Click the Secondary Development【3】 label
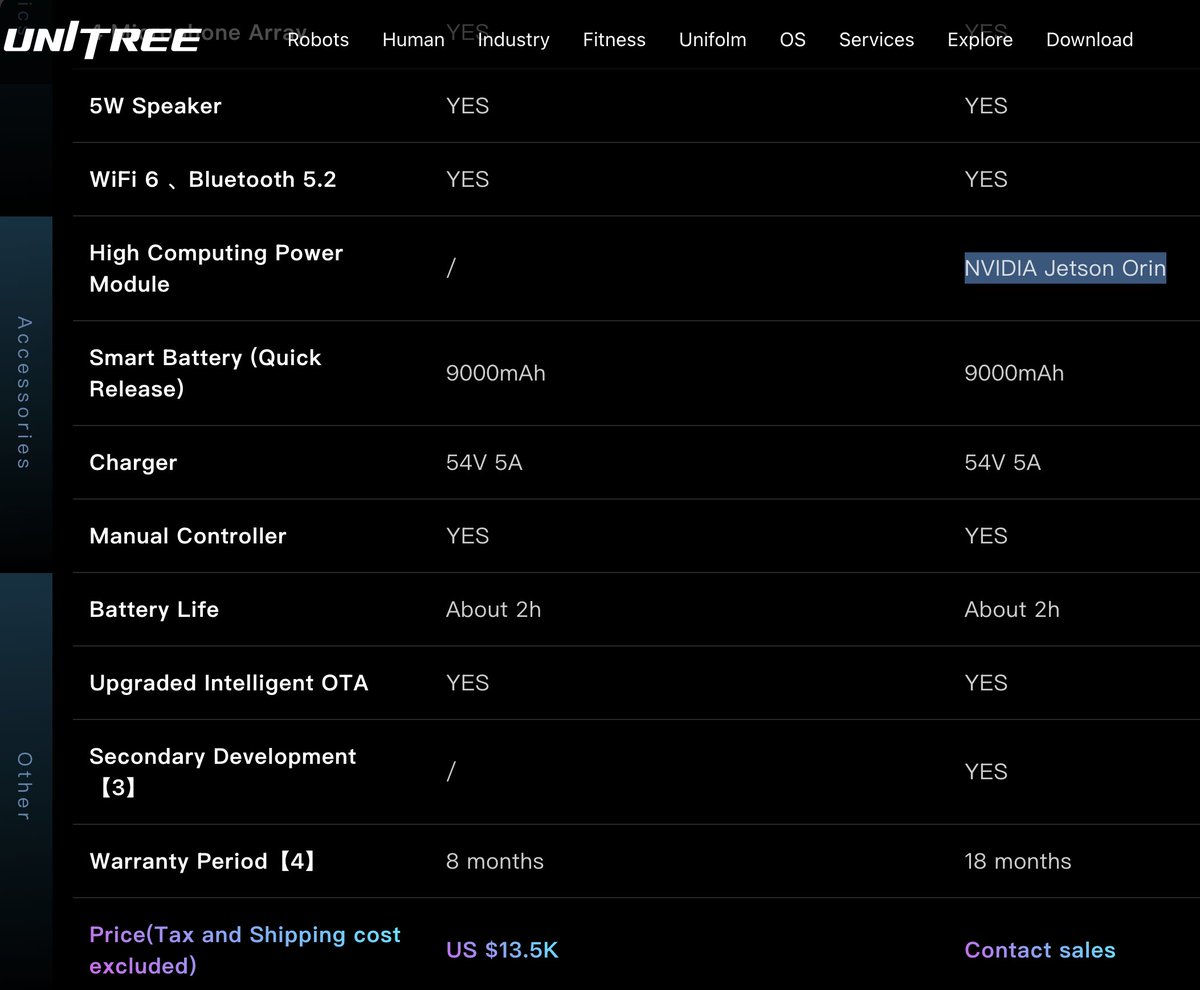This screenshot has width=1200, height=990. [x=222, y=772]
